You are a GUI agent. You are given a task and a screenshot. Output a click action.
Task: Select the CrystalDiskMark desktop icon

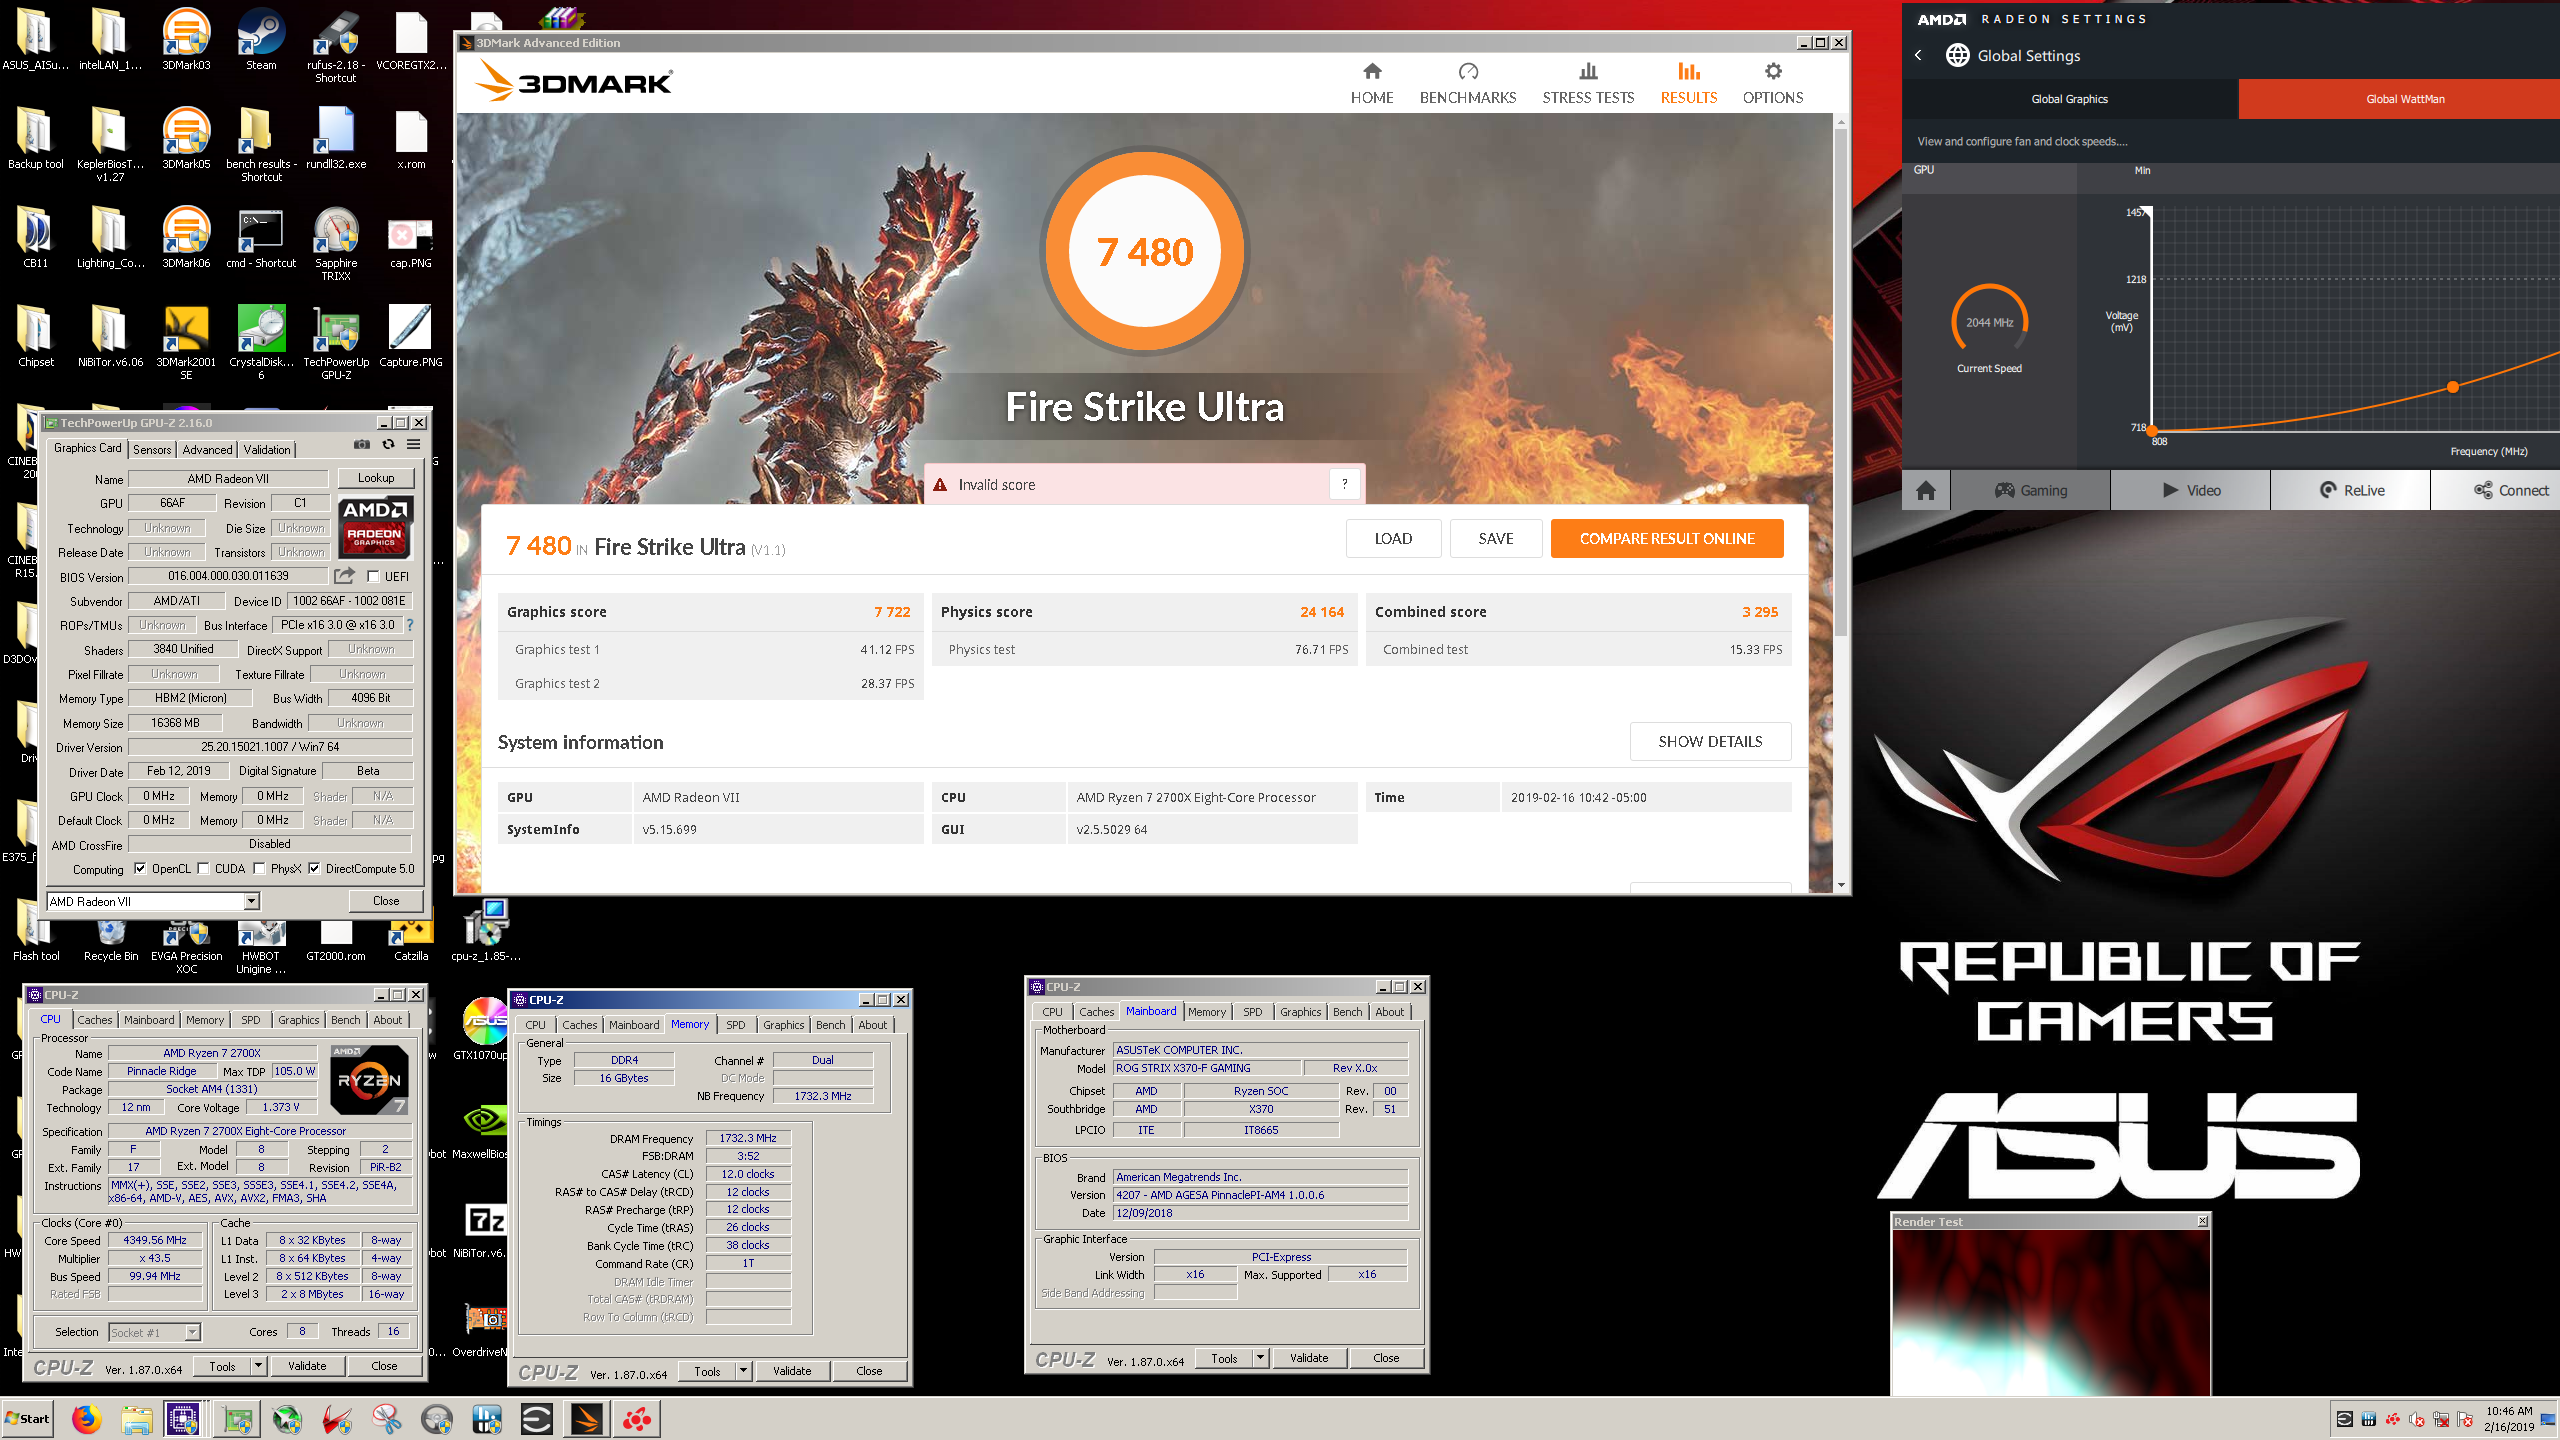[x=261, y=343]
